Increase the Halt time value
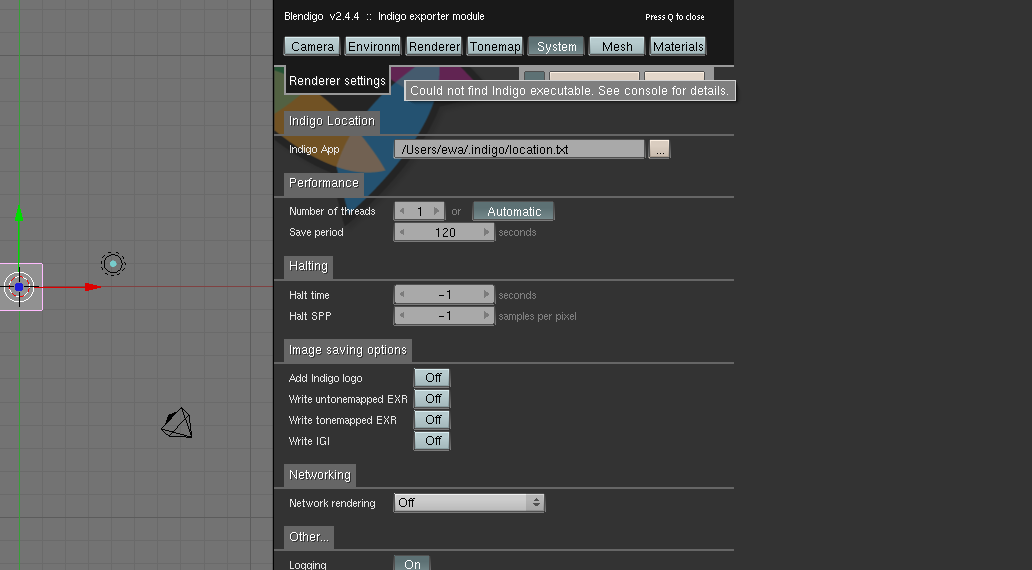 pyautogui.click(x=486, y=295)
